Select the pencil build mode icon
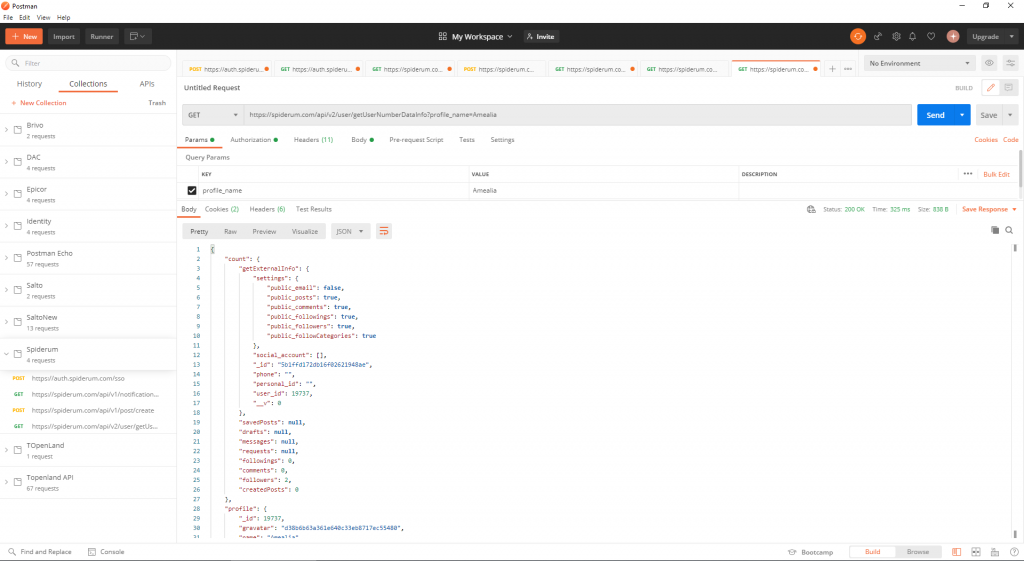Screen dimensions: 1024x561 991,88
